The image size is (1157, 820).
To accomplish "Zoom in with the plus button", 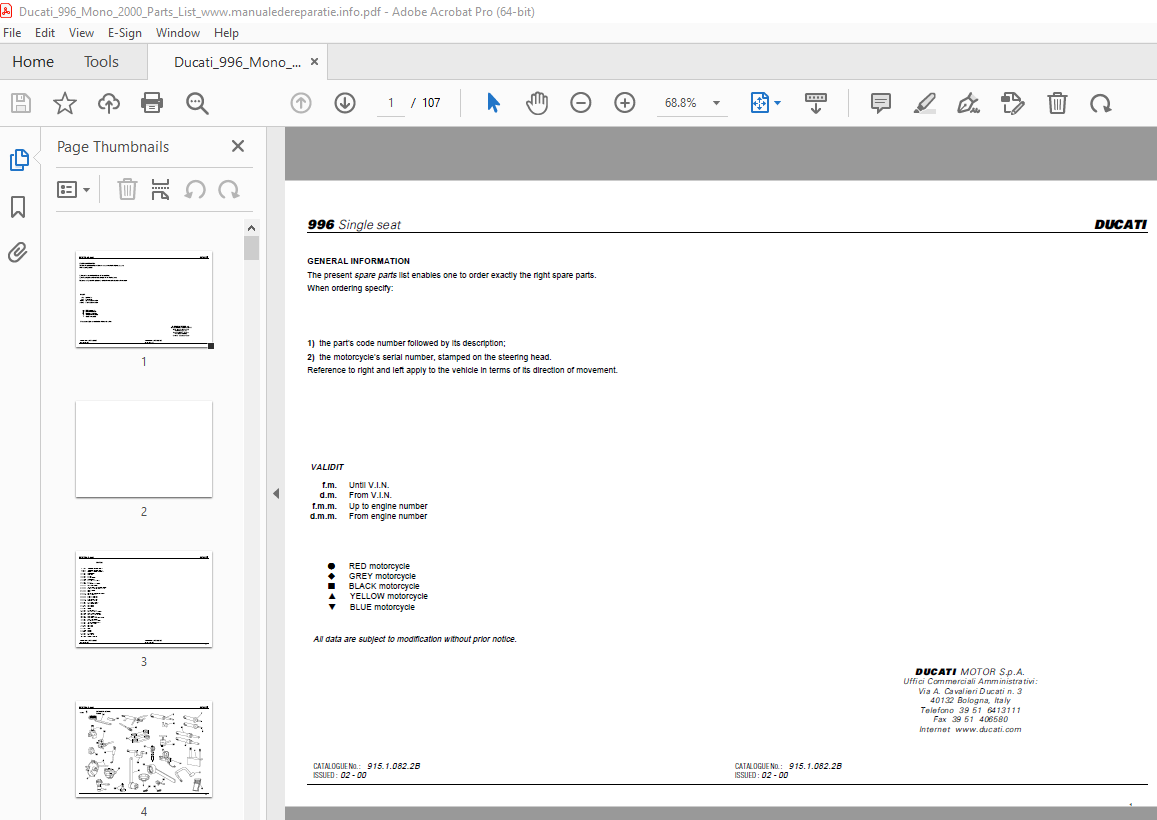I will (625, 103).
